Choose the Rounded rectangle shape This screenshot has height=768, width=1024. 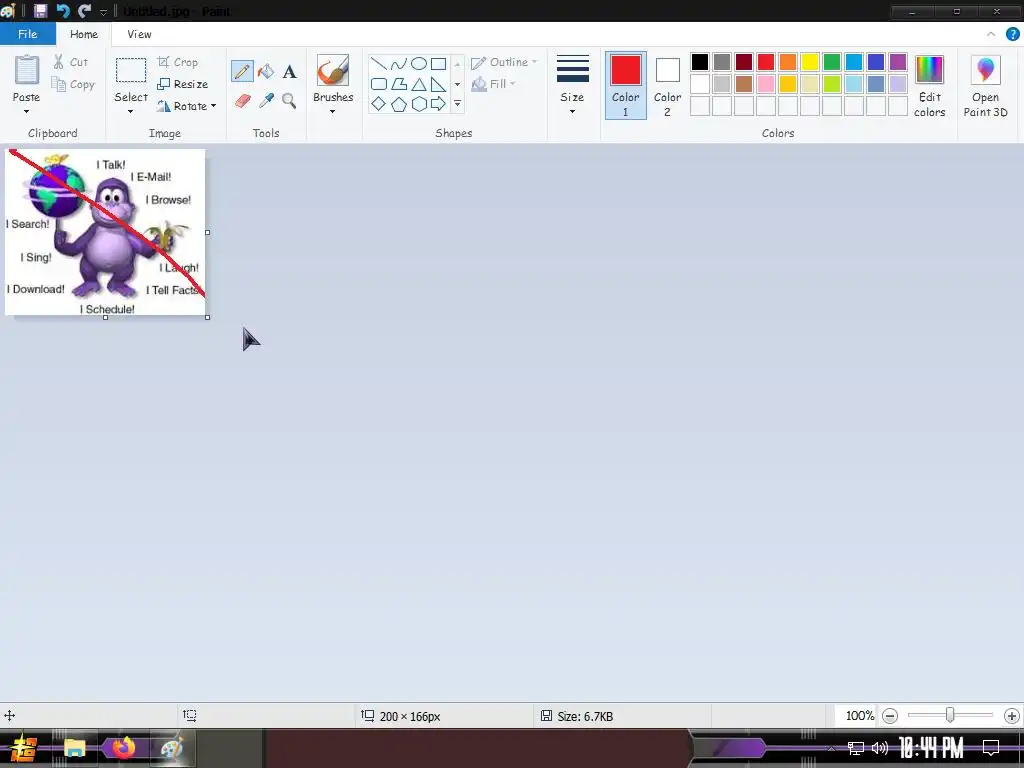379,84
